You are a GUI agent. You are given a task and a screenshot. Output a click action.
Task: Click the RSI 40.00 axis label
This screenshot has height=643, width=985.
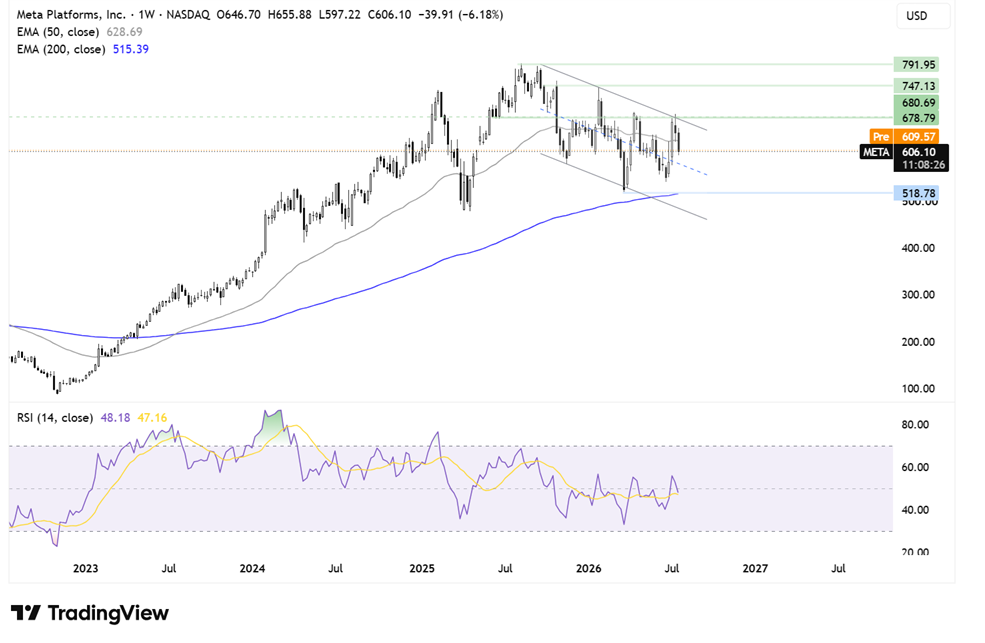(x=915, y=510)
